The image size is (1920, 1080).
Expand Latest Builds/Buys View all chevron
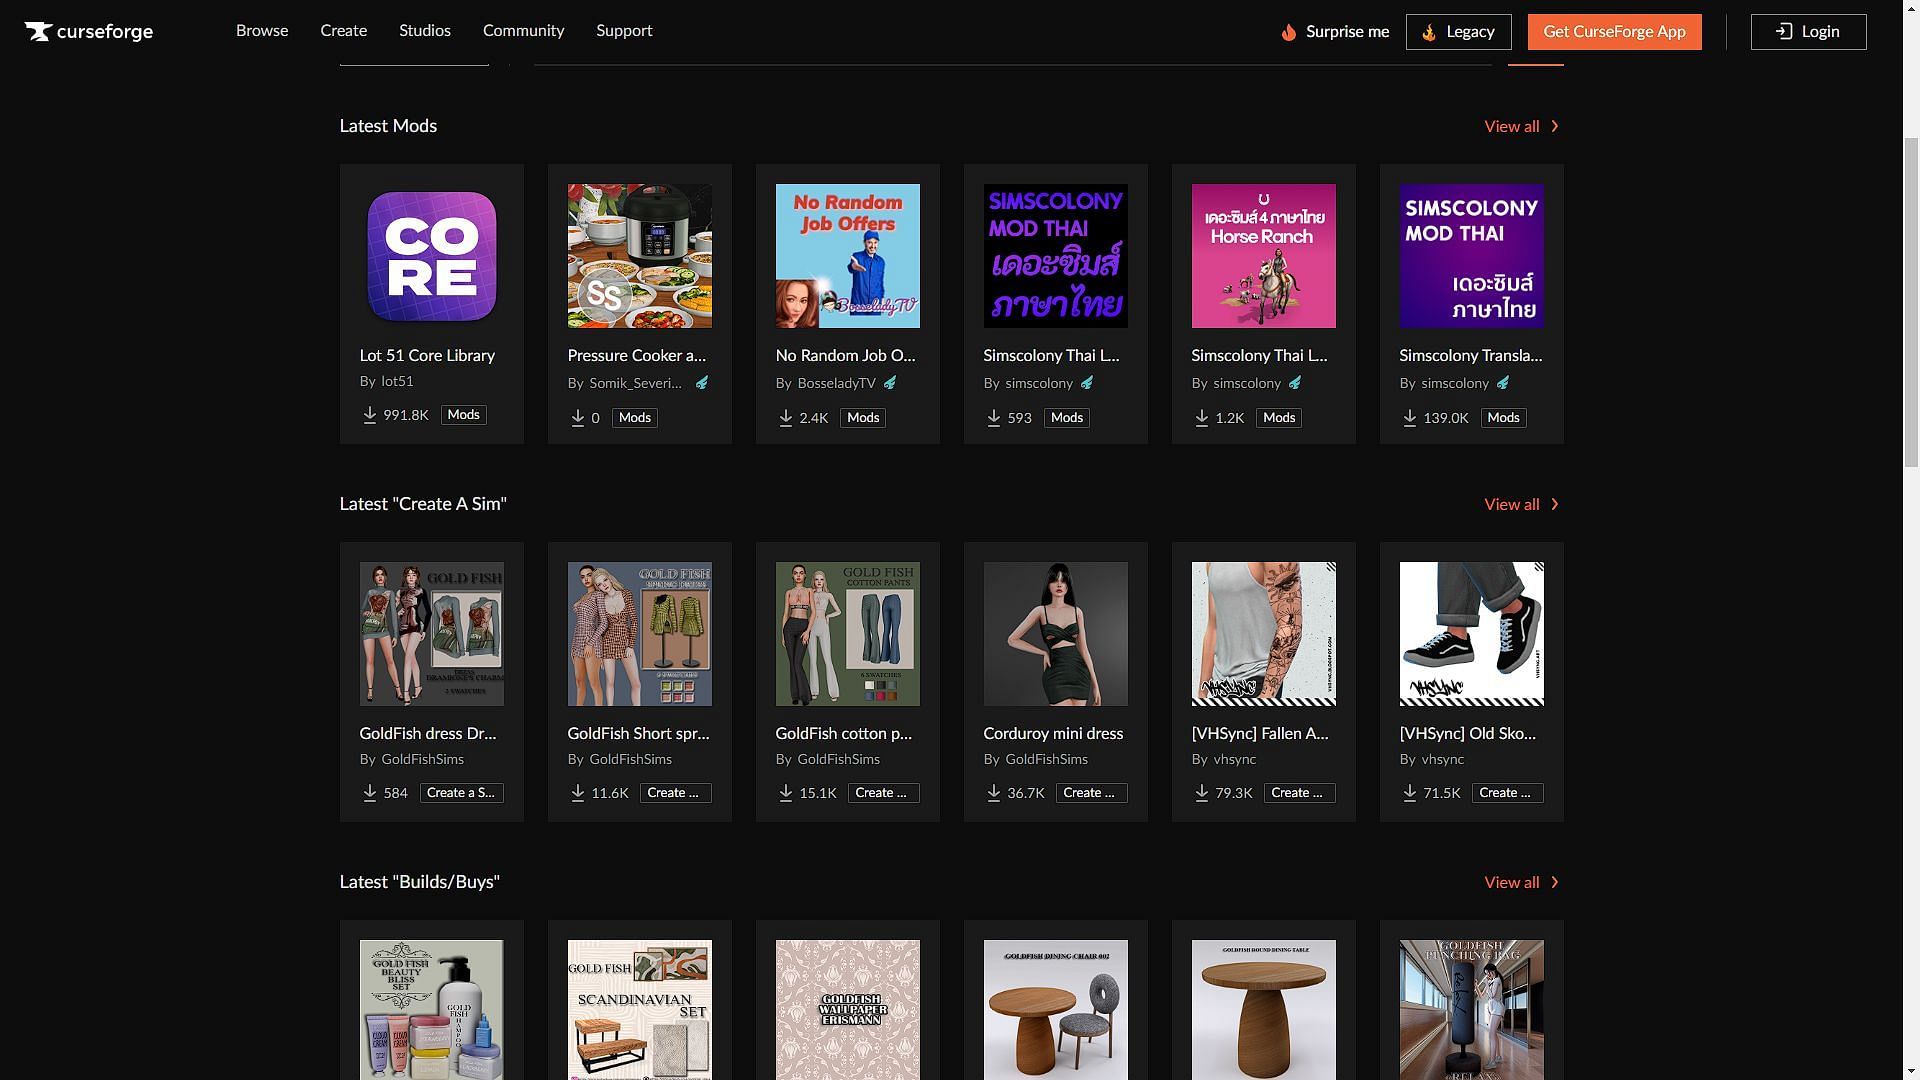coord(1555,882)
